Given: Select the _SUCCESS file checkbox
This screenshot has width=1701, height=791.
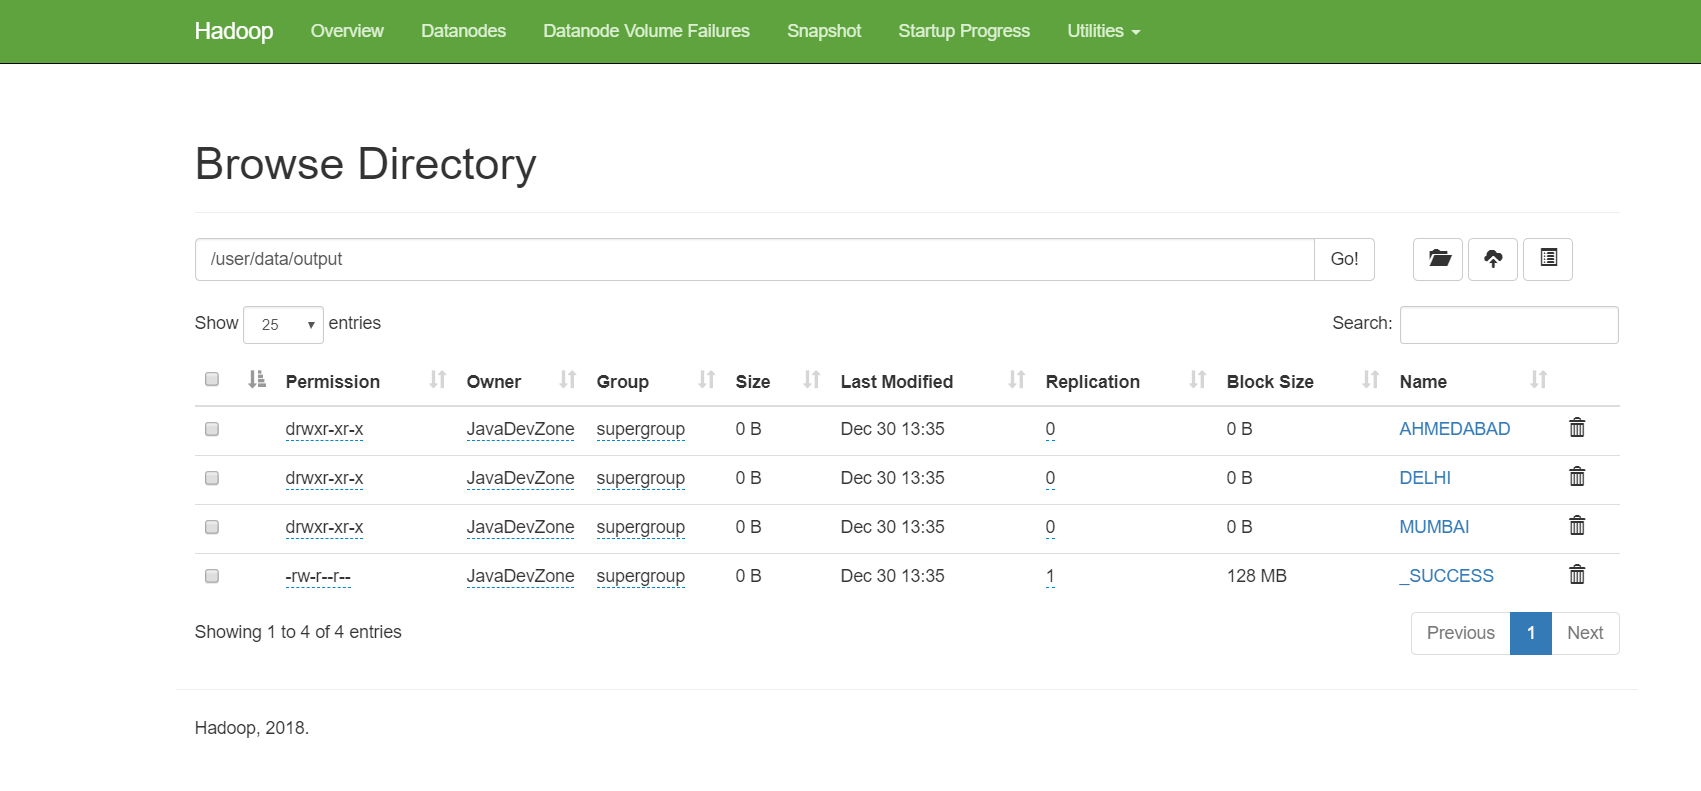Looking at the screenshot, I should pyautogui.click(x=212, y=576).
